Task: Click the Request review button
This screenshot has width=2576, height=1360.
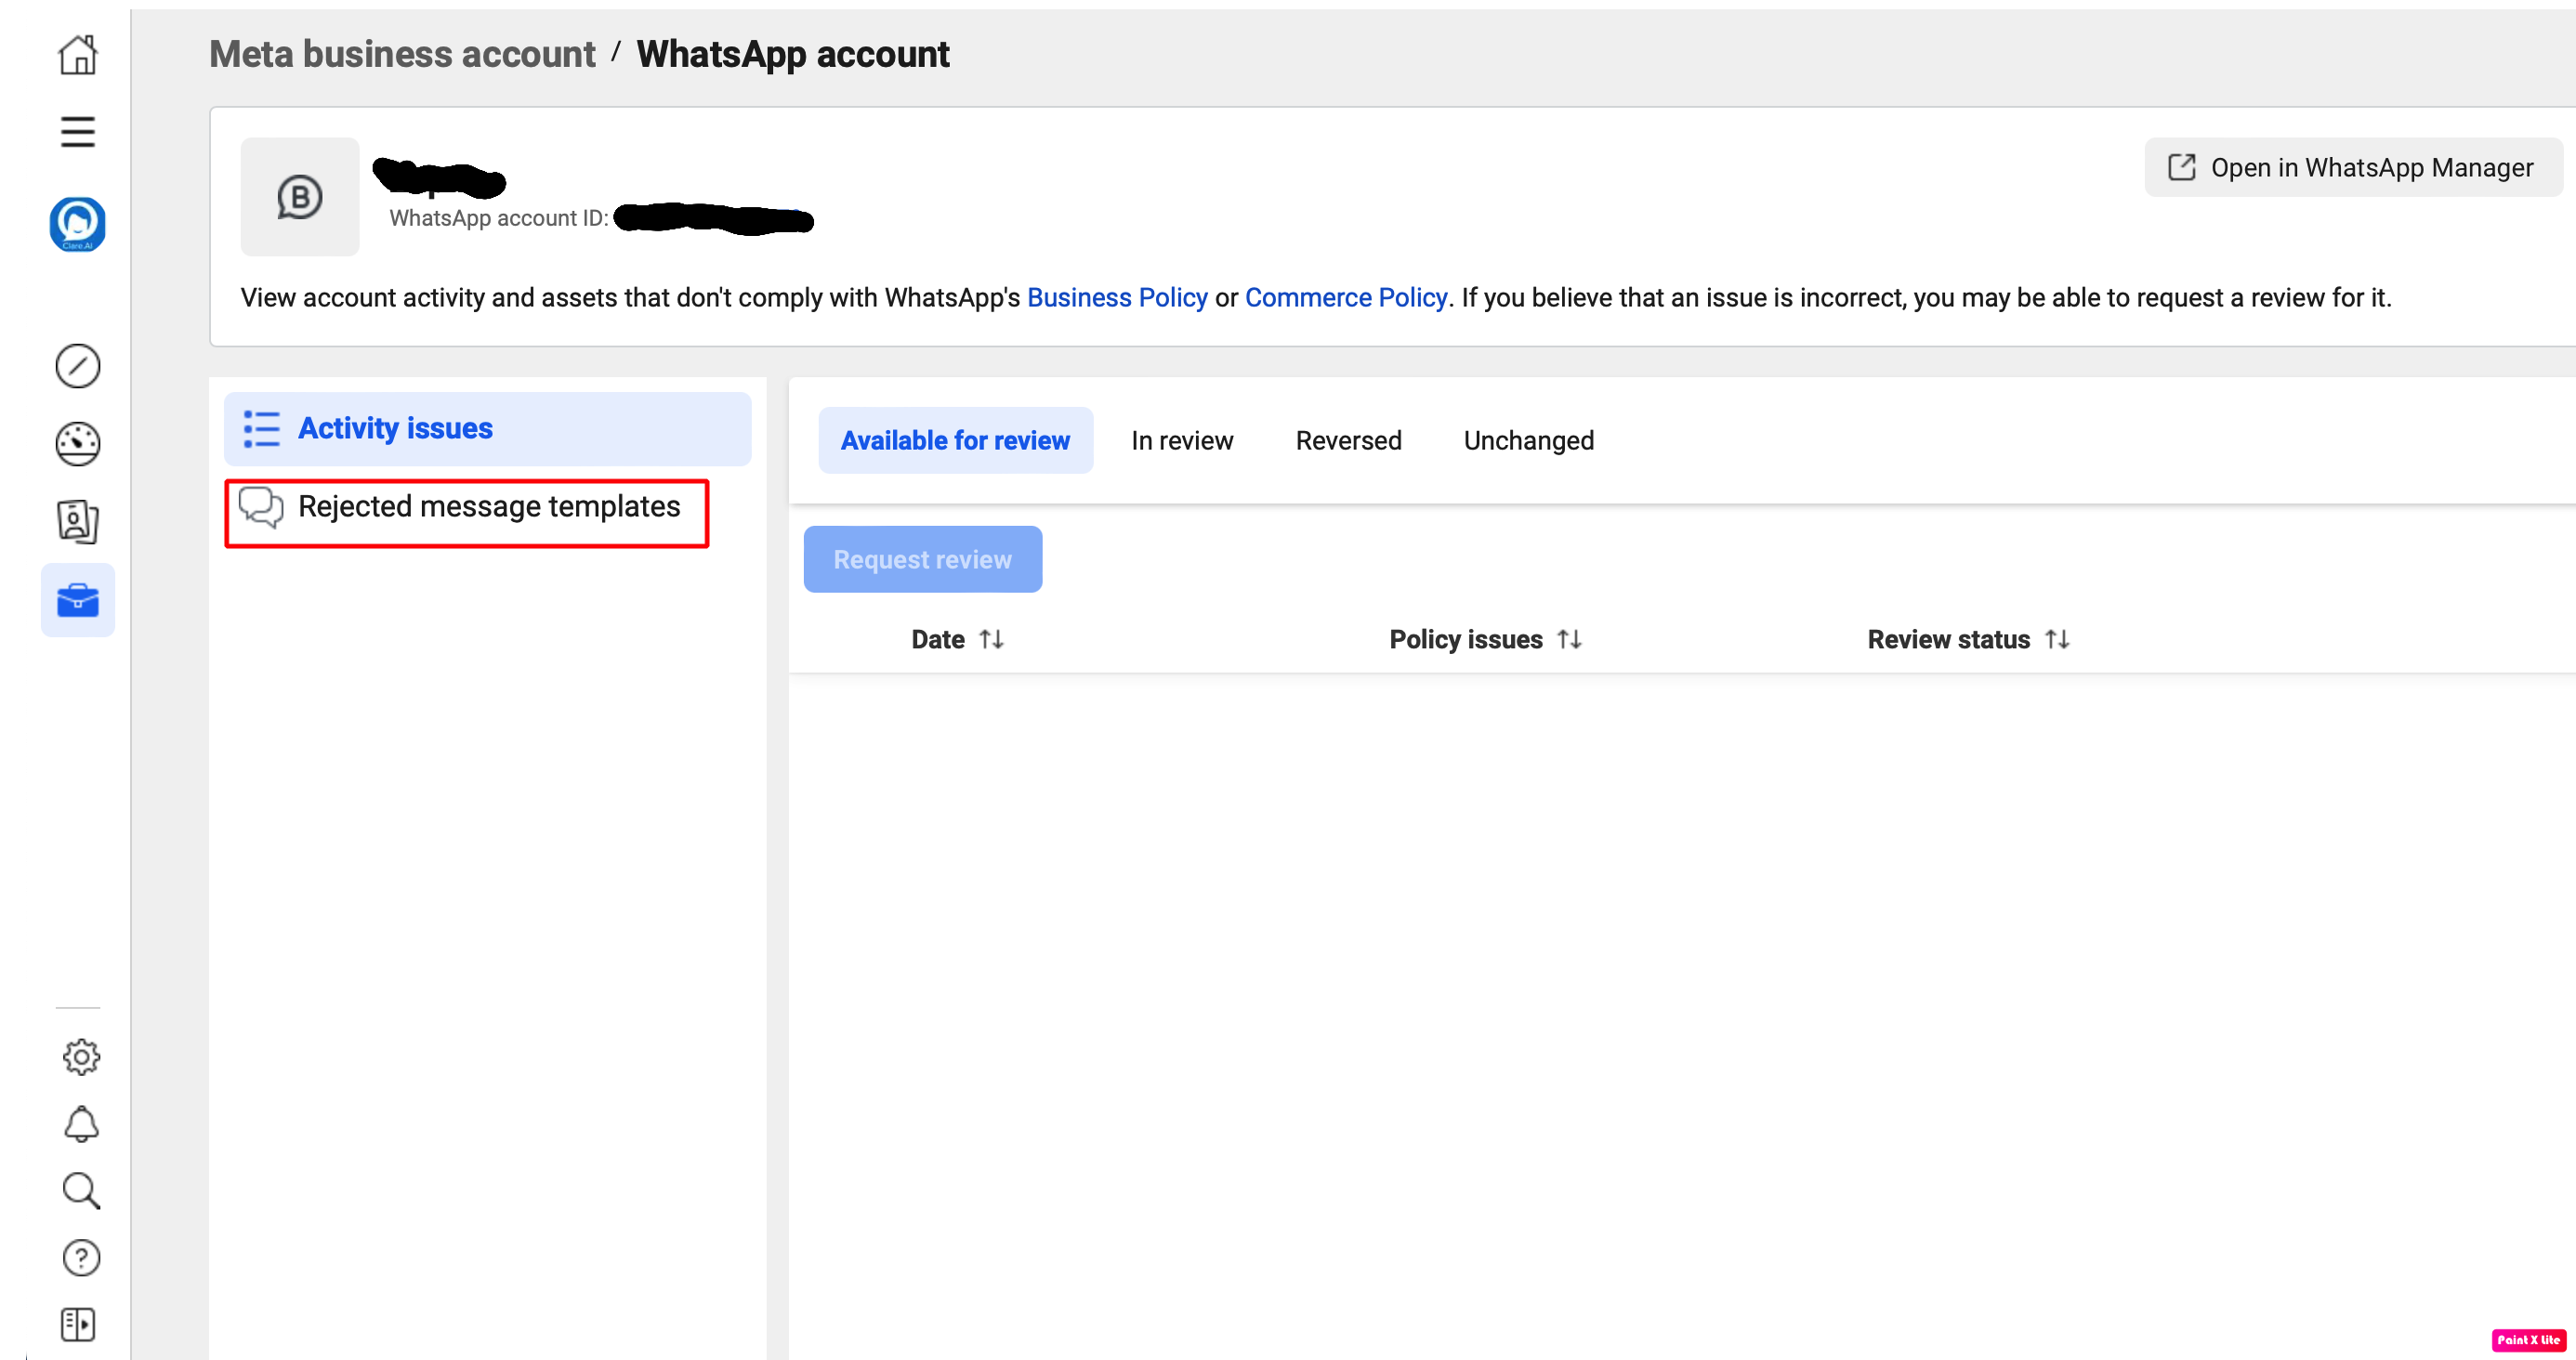Action: (x=922, y=559)
